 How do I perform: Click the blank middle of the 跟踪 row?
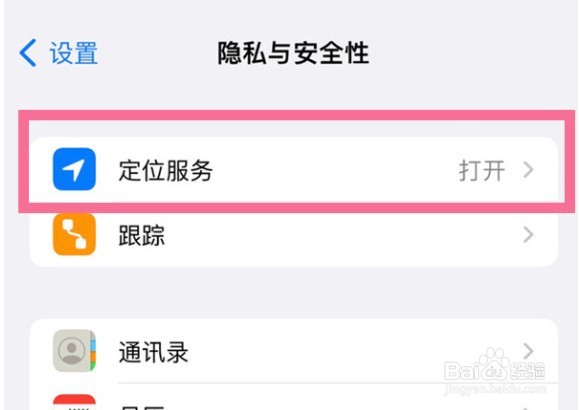[x=343, y=235]
